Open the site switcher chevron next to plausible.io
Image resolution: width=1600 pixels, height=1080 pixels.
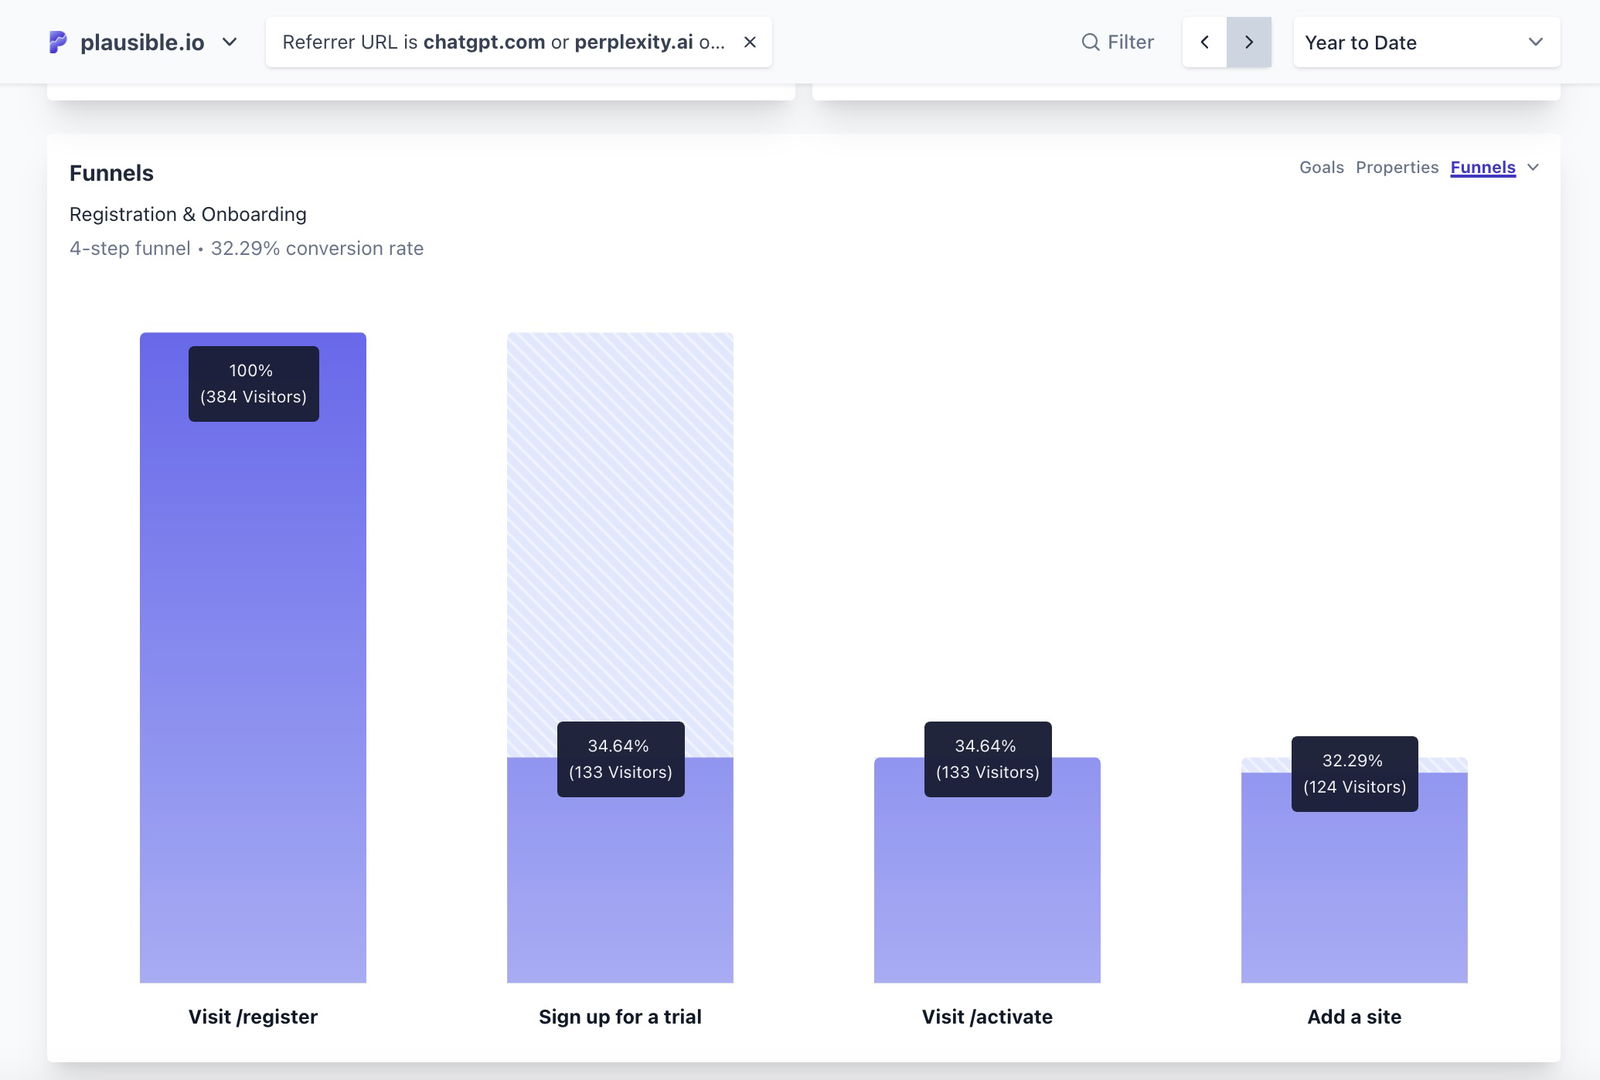click(230, 42)
